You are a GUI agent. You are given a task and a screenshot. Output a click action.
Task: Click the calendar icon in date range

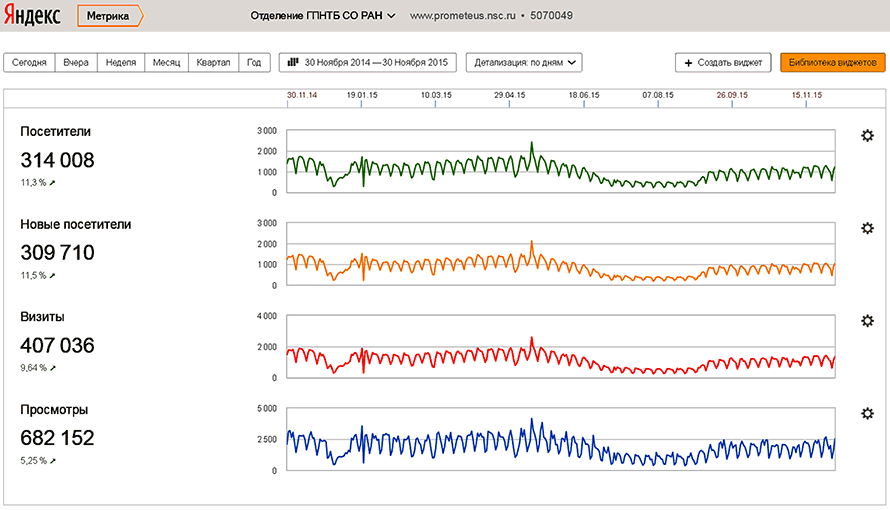point(293,62)
